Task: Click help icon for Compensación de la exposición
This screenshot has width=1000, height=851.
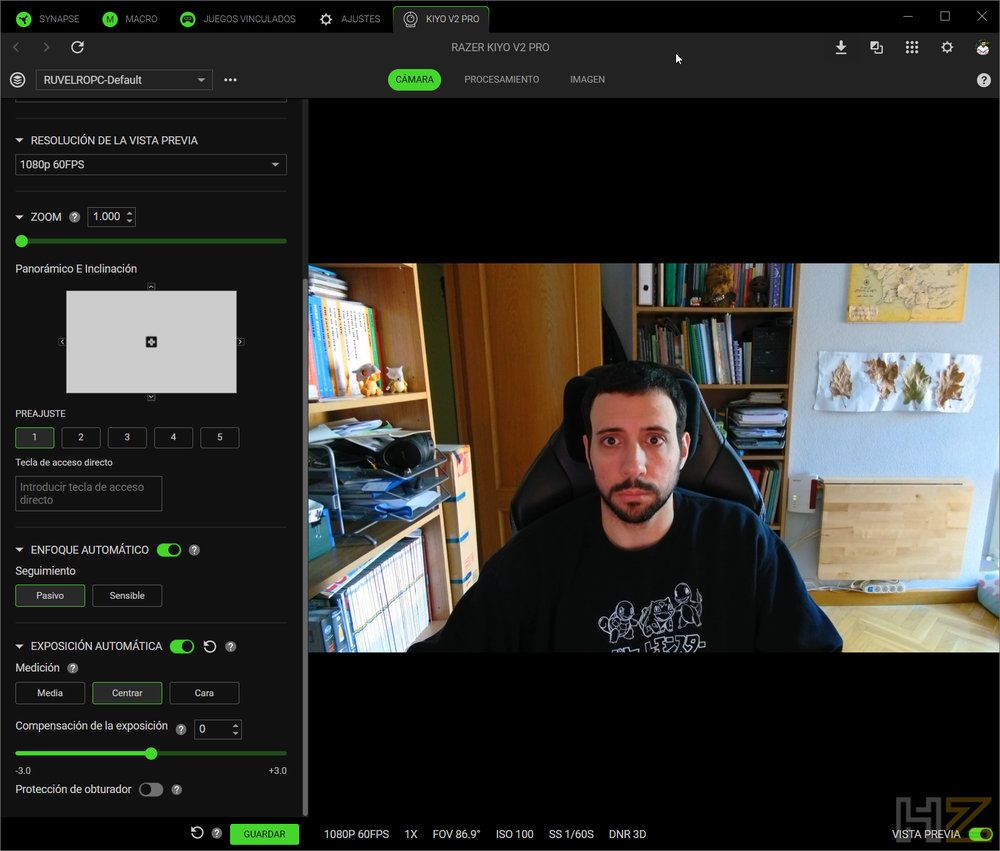Action: point(181,729)
